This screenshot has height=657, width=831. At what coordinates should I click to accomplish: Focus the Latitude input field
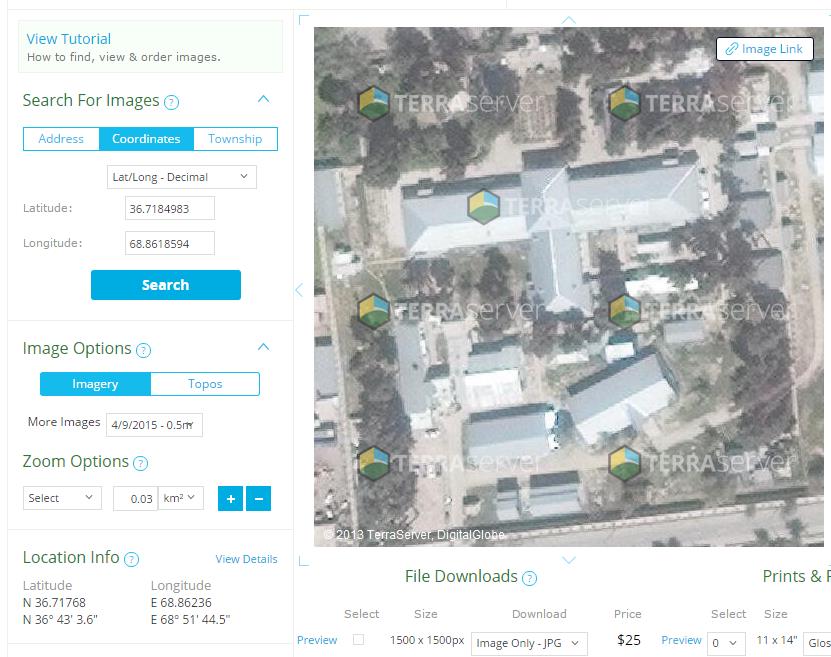[x=170, y=208]
